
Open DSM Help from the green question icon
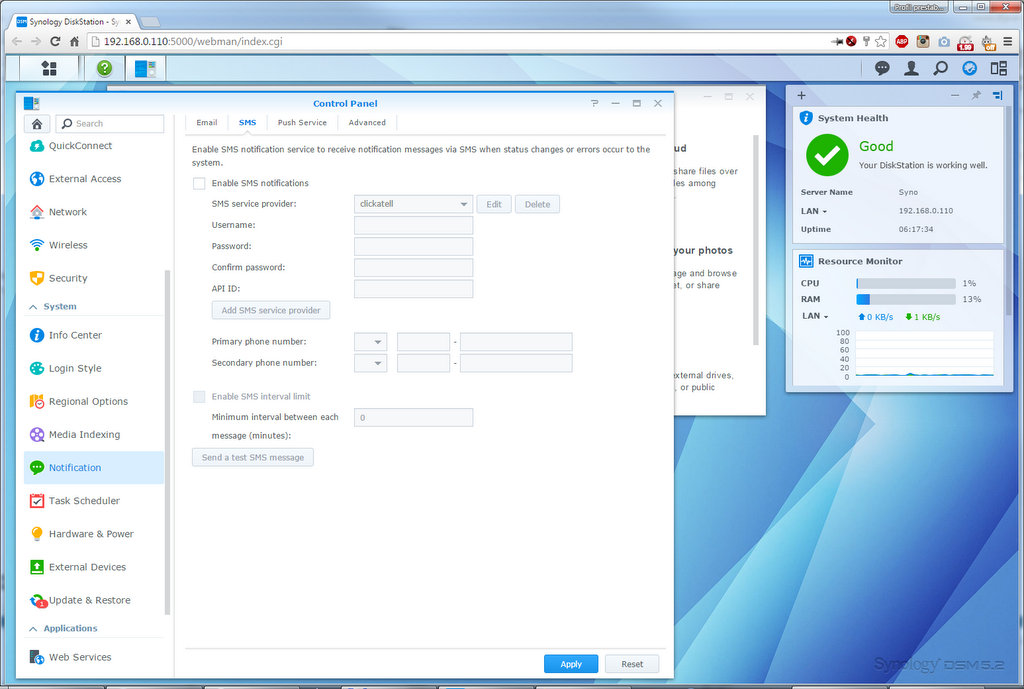(x=104, y=68)
